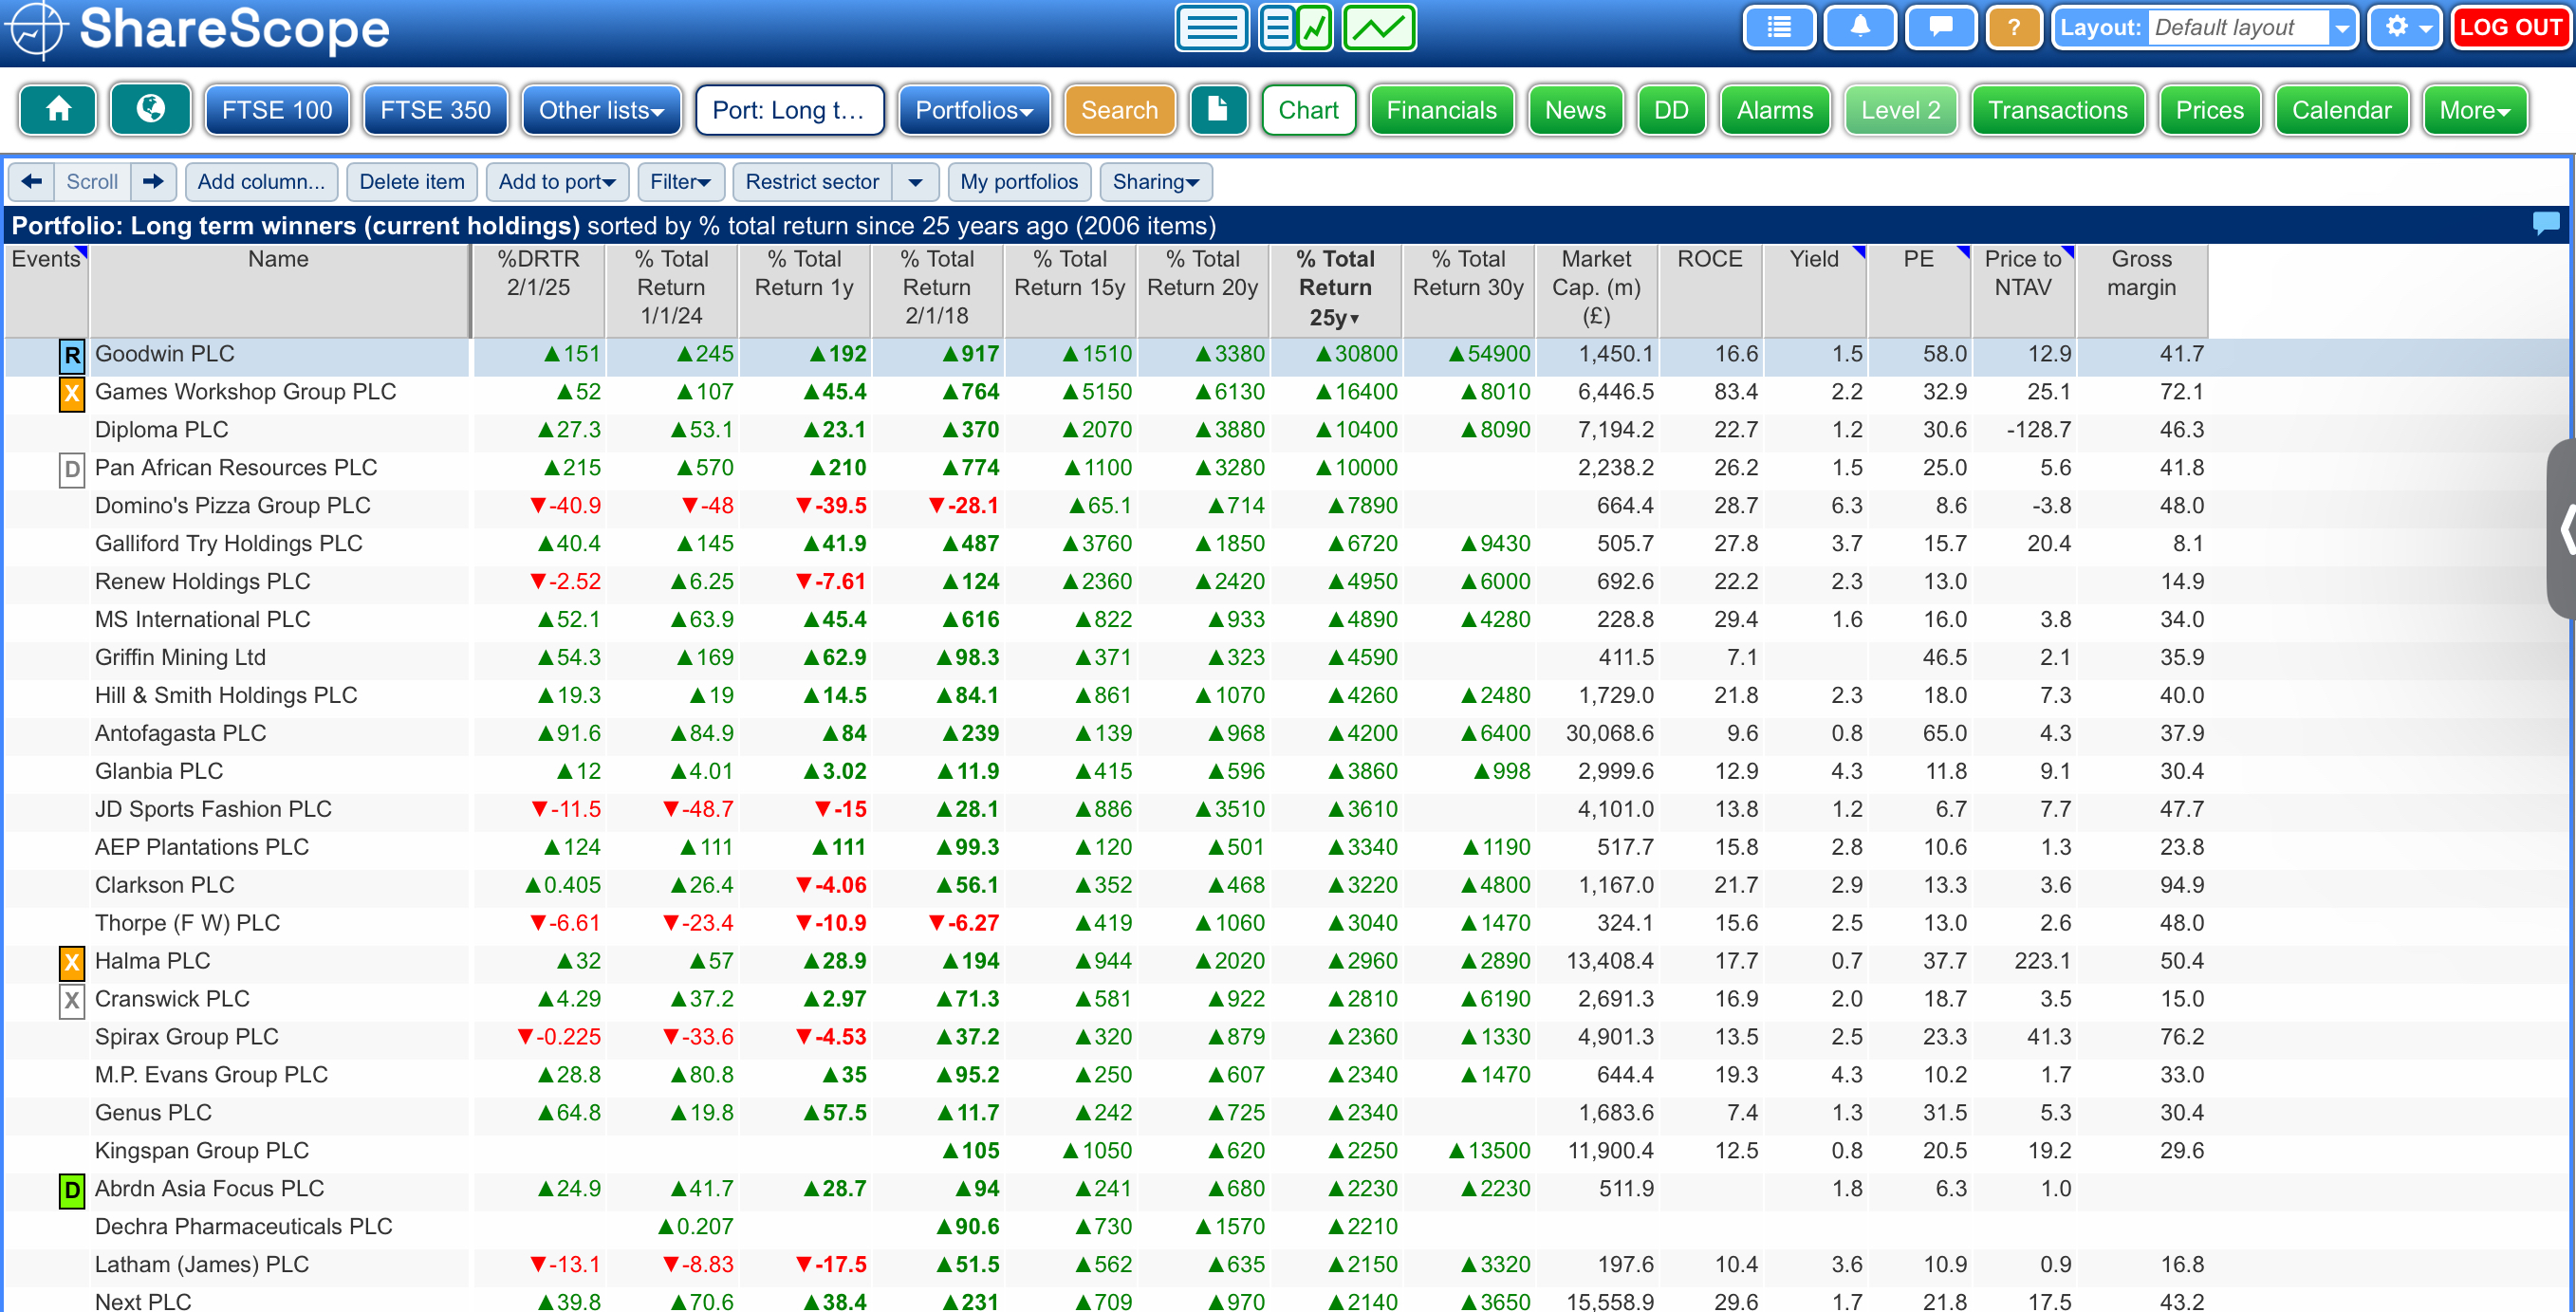Open alerts bell icon

click(x=1860, y=27)
